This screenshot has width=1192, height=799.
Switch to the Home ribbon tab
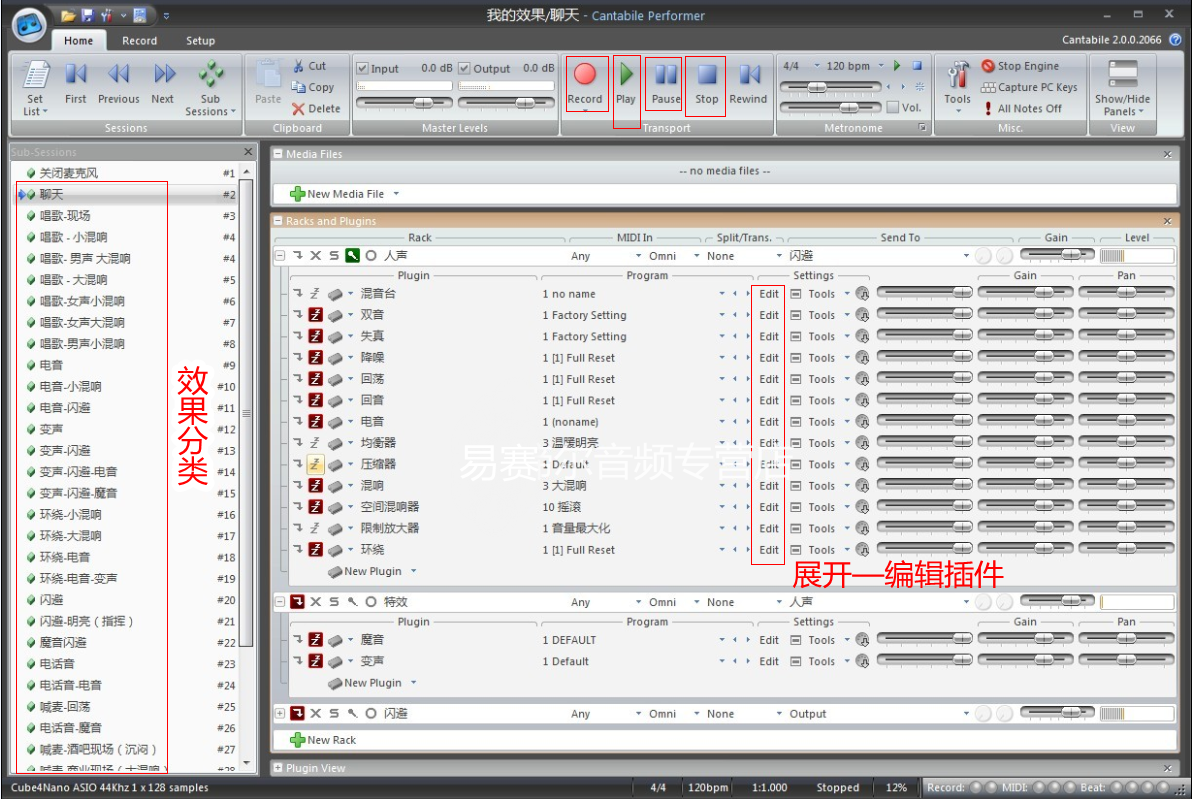[x=78, y=40]
